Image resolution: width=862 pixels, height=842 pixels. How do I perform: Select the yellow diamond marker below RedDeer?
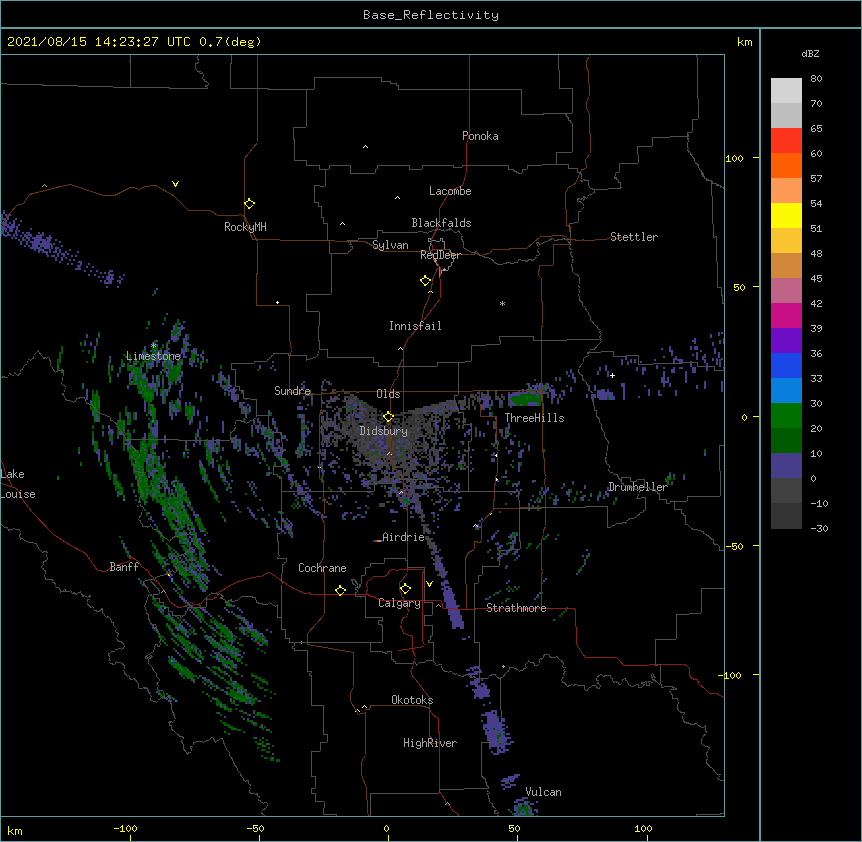click(425, 281)
